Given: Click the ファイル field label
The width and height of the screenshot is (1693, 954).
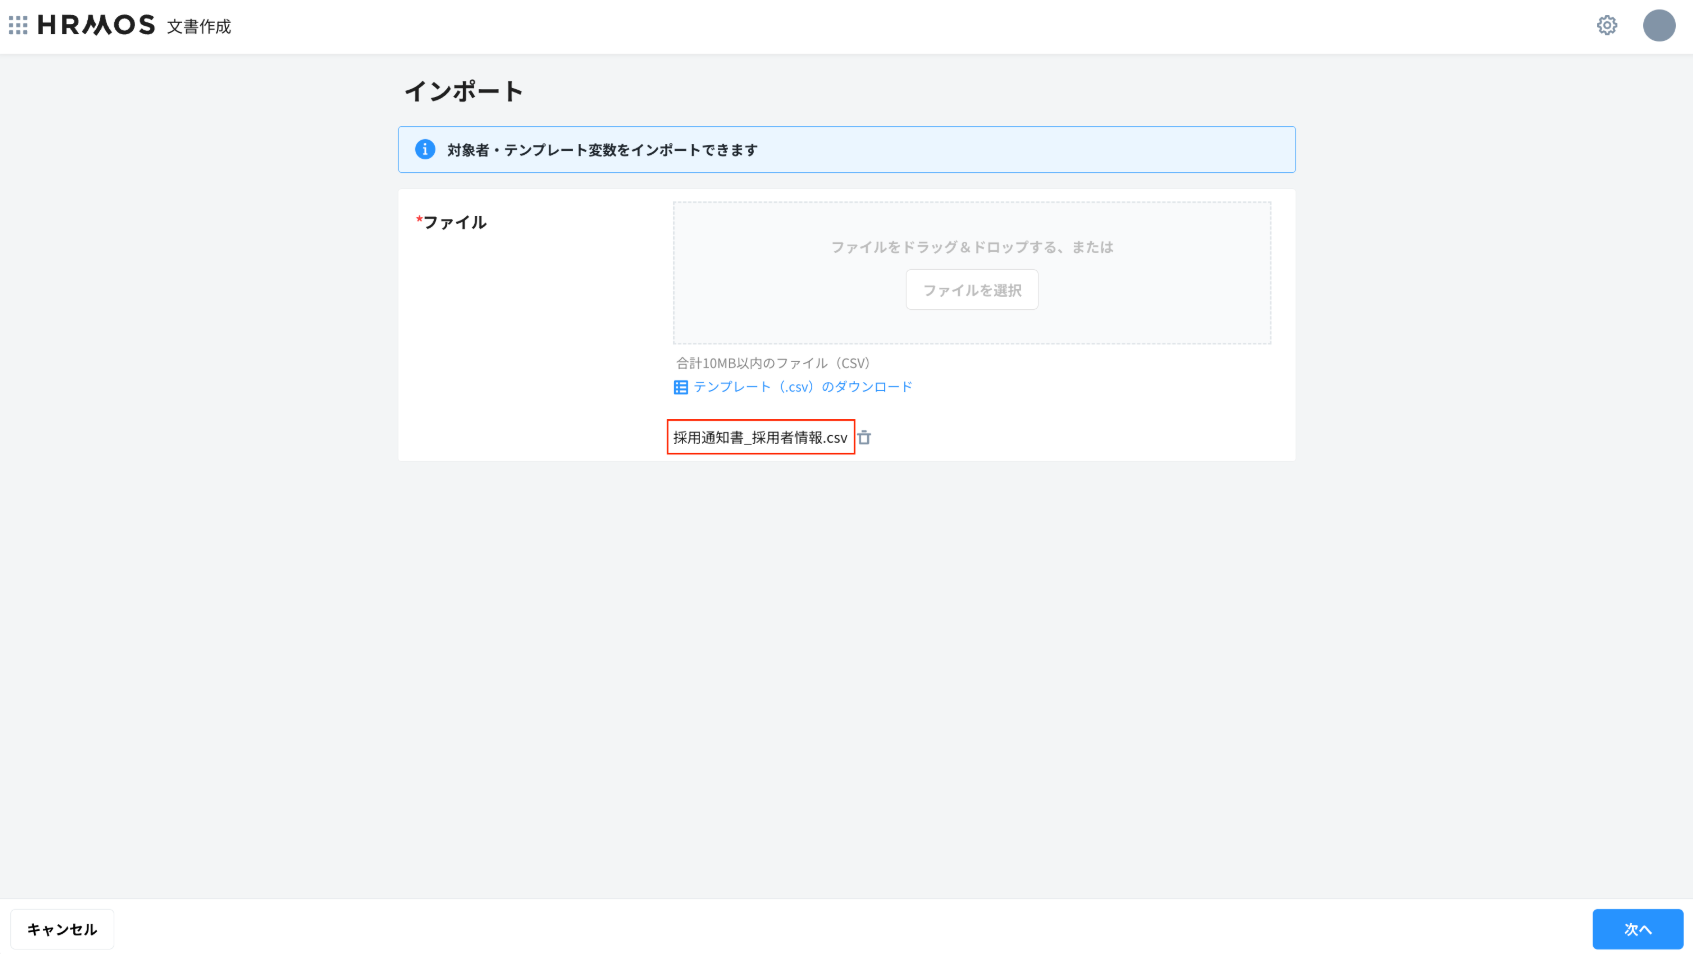Looking at the screenshot, I should pos(455,222).
